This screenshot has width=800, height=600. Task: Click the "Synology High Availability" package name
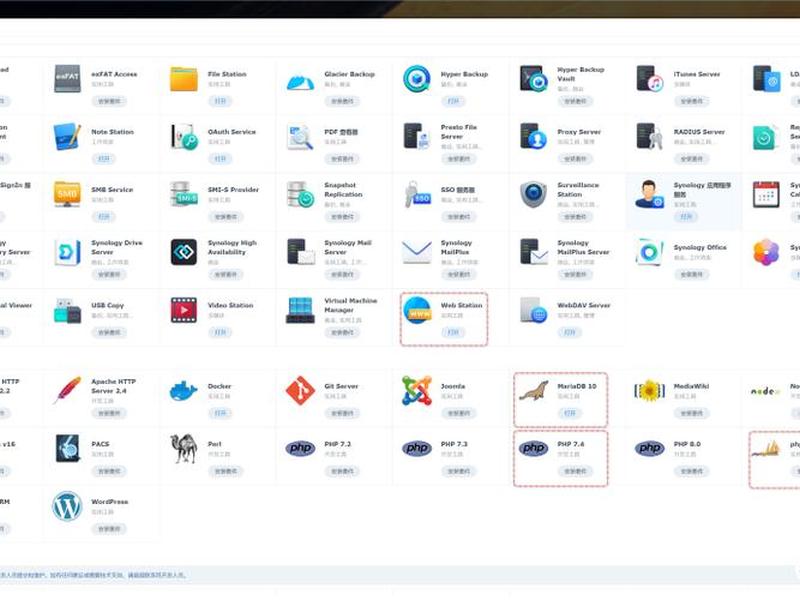coord(232,247)
